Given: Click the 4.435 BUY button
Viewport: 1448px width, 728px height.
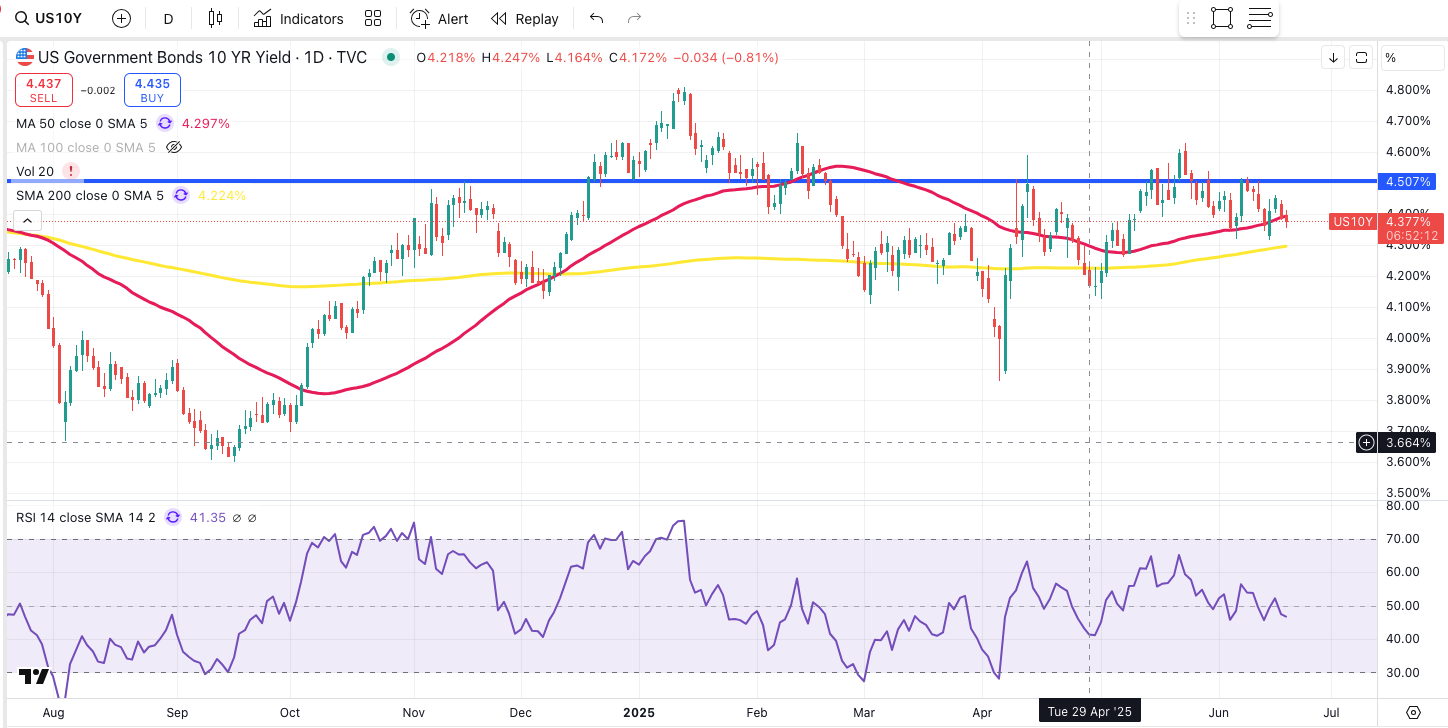Looking at the screenshot, I should [x=152, y=90].
